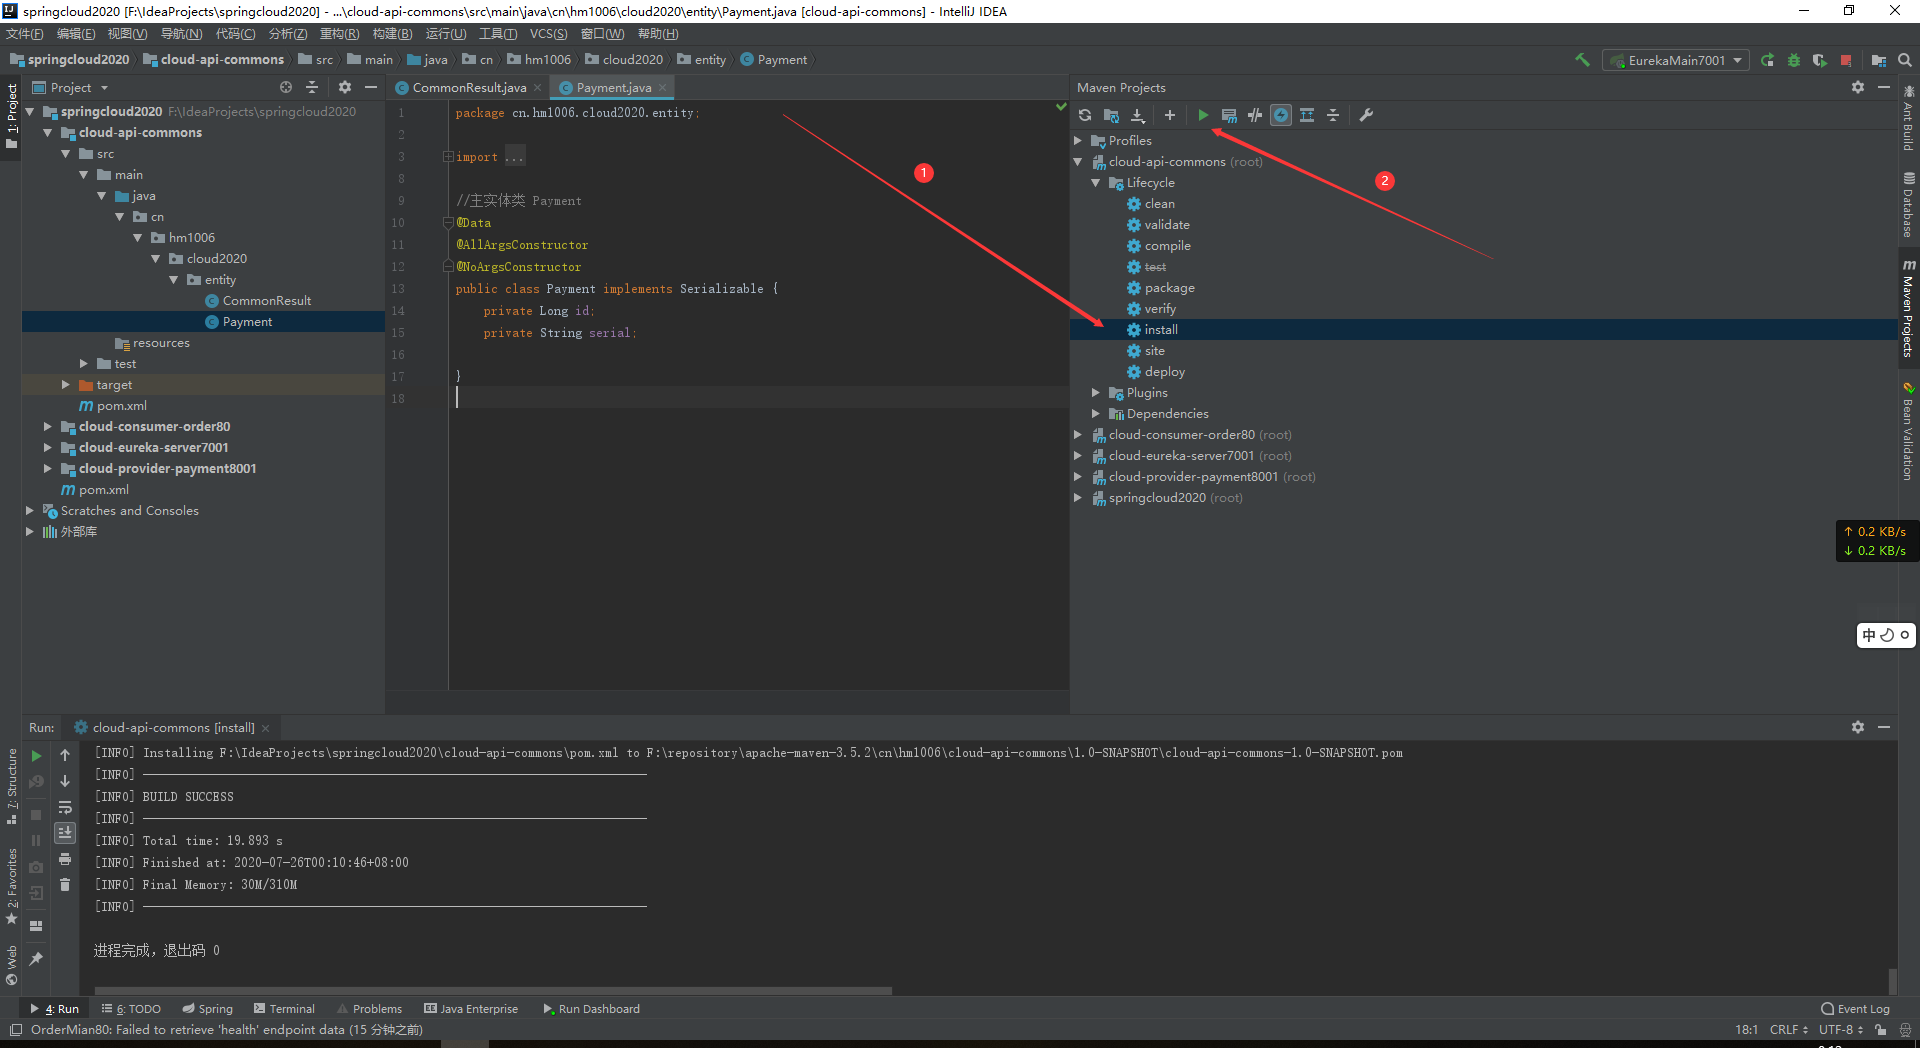The image size is (1920, 1048).
Task: Expand springcloud2020 (root) in Maven Projects
Action: tap(1078, 498)
